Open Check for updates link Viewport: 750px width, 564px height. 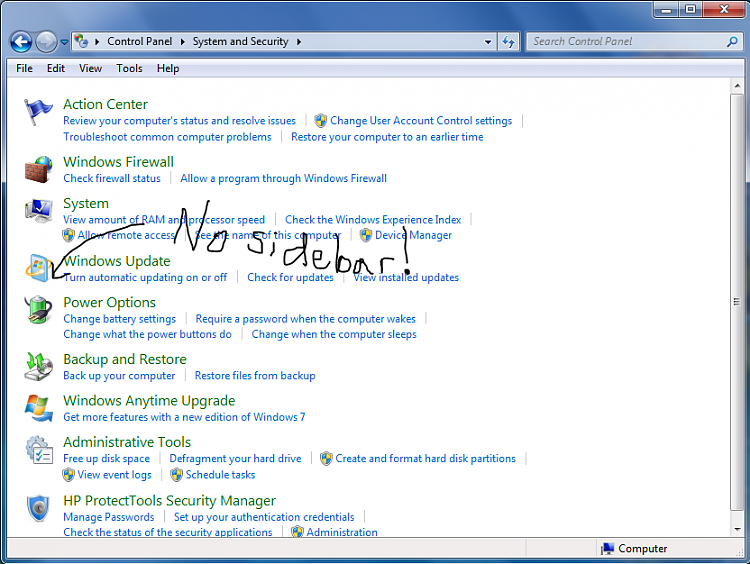tap(290, 277)
